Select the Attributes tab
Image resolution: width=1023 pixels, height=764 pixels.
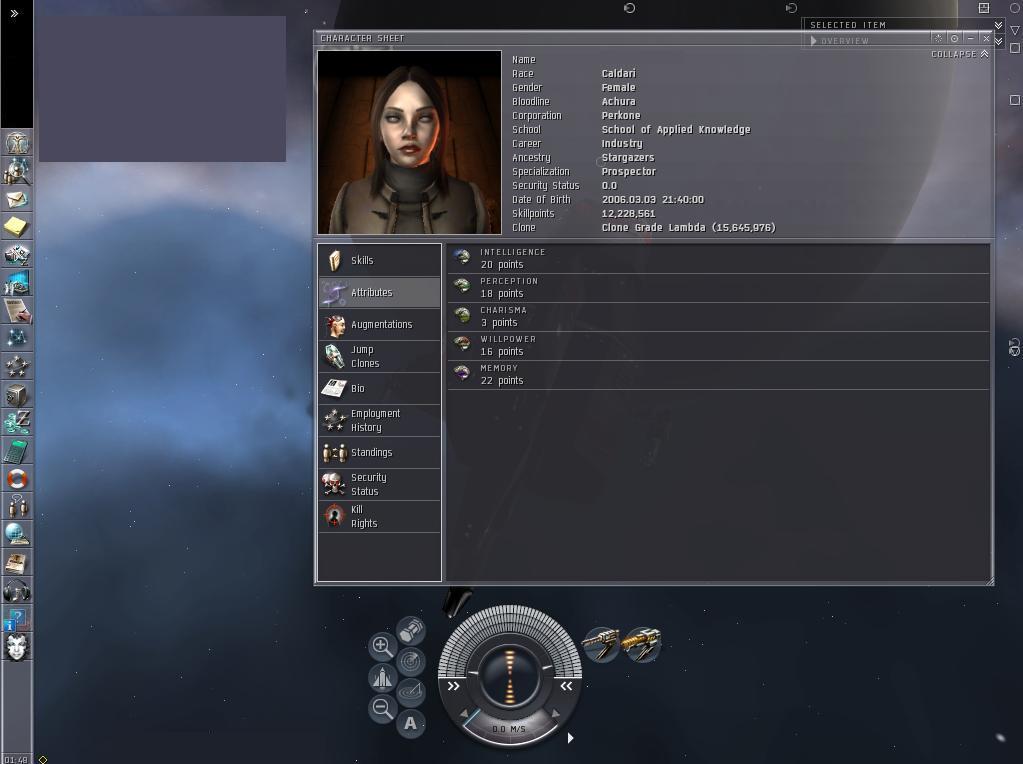pyautogui.click(x=379, y=292)
